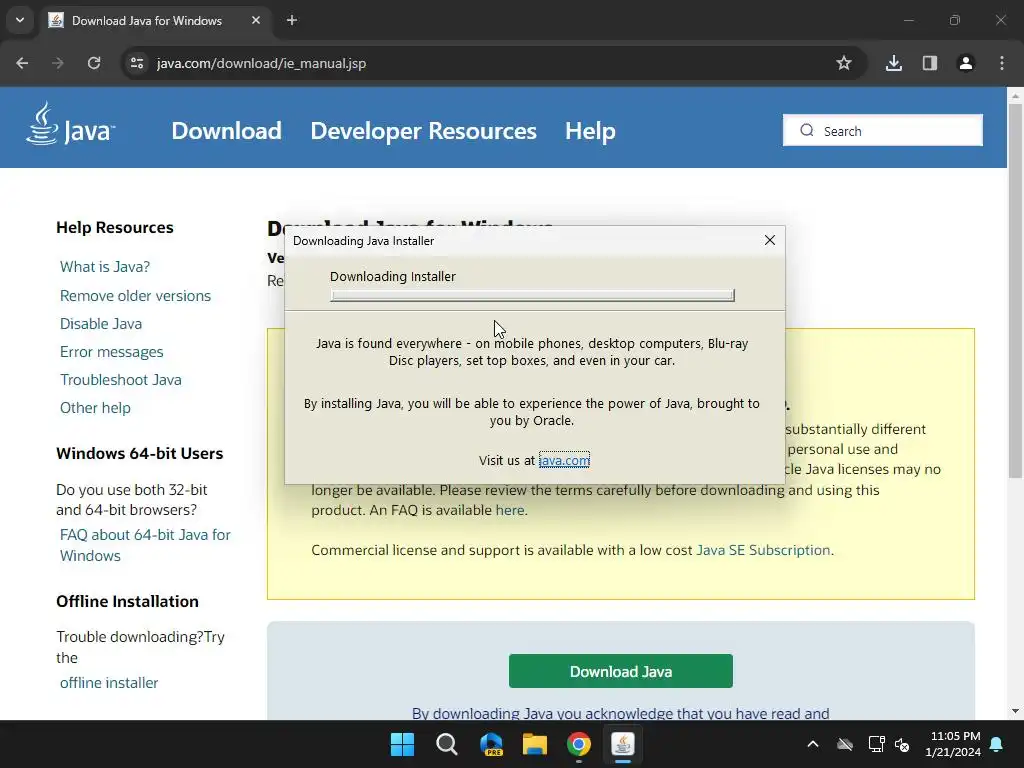Open the Help menu in Java header
Viewport: 1024px width, 768px height.
pyautogui.click(x=590, y=131)
